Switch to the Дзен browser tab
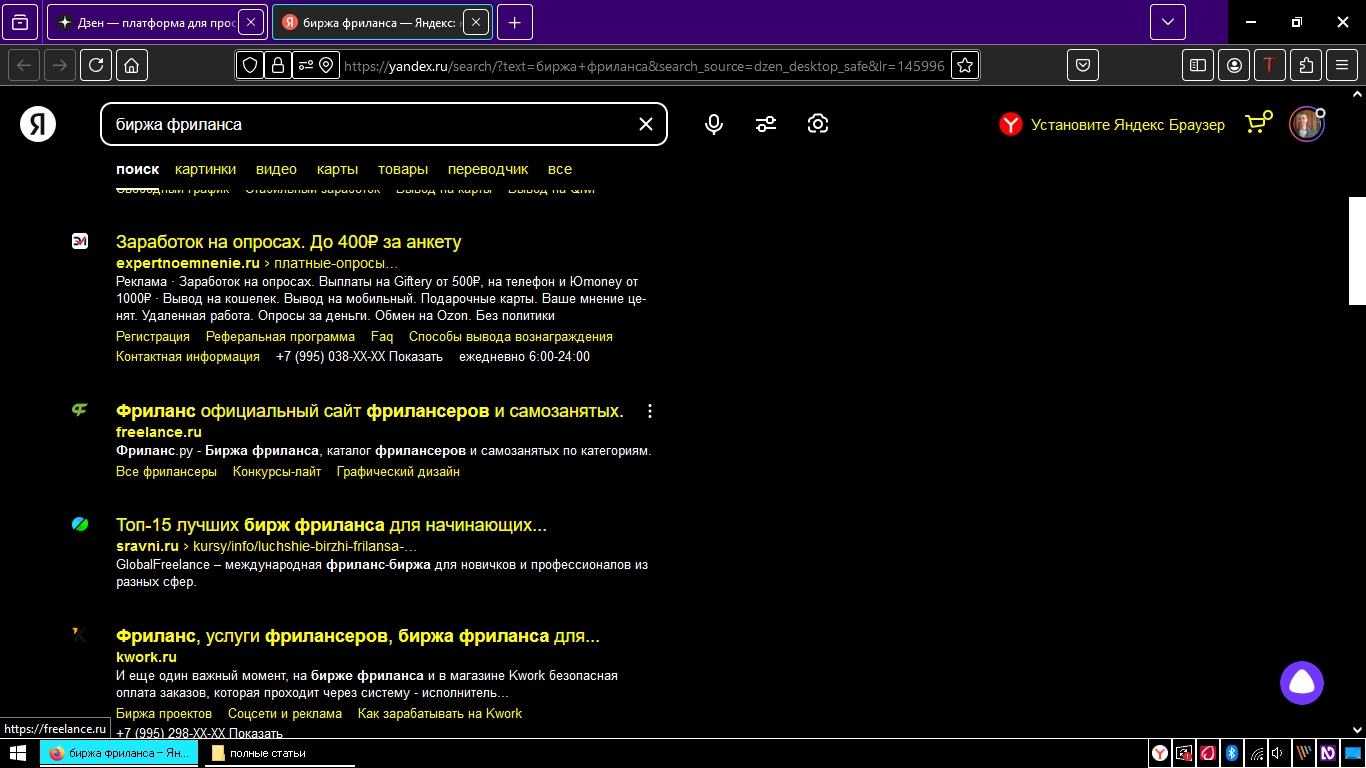Image resolution: width=1366 pixels, height=768 pixels. (x=155, y=22)
